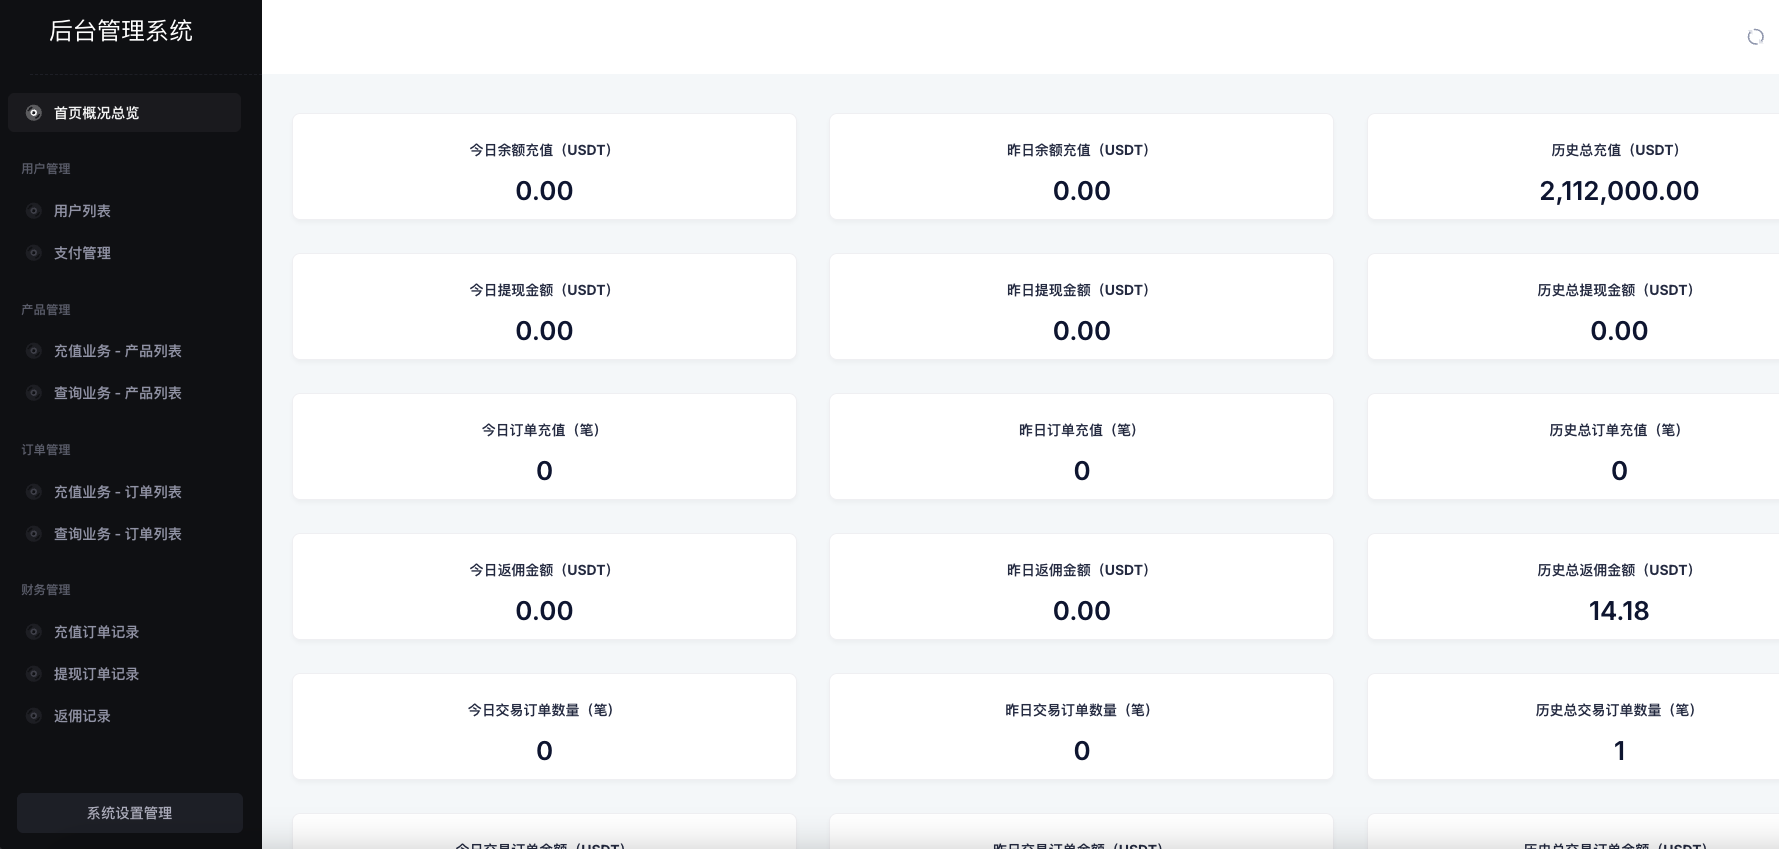The image size is (1779, 849).
Task: Go to 查询业务 - 产品列表
Action: coord(117,393)
